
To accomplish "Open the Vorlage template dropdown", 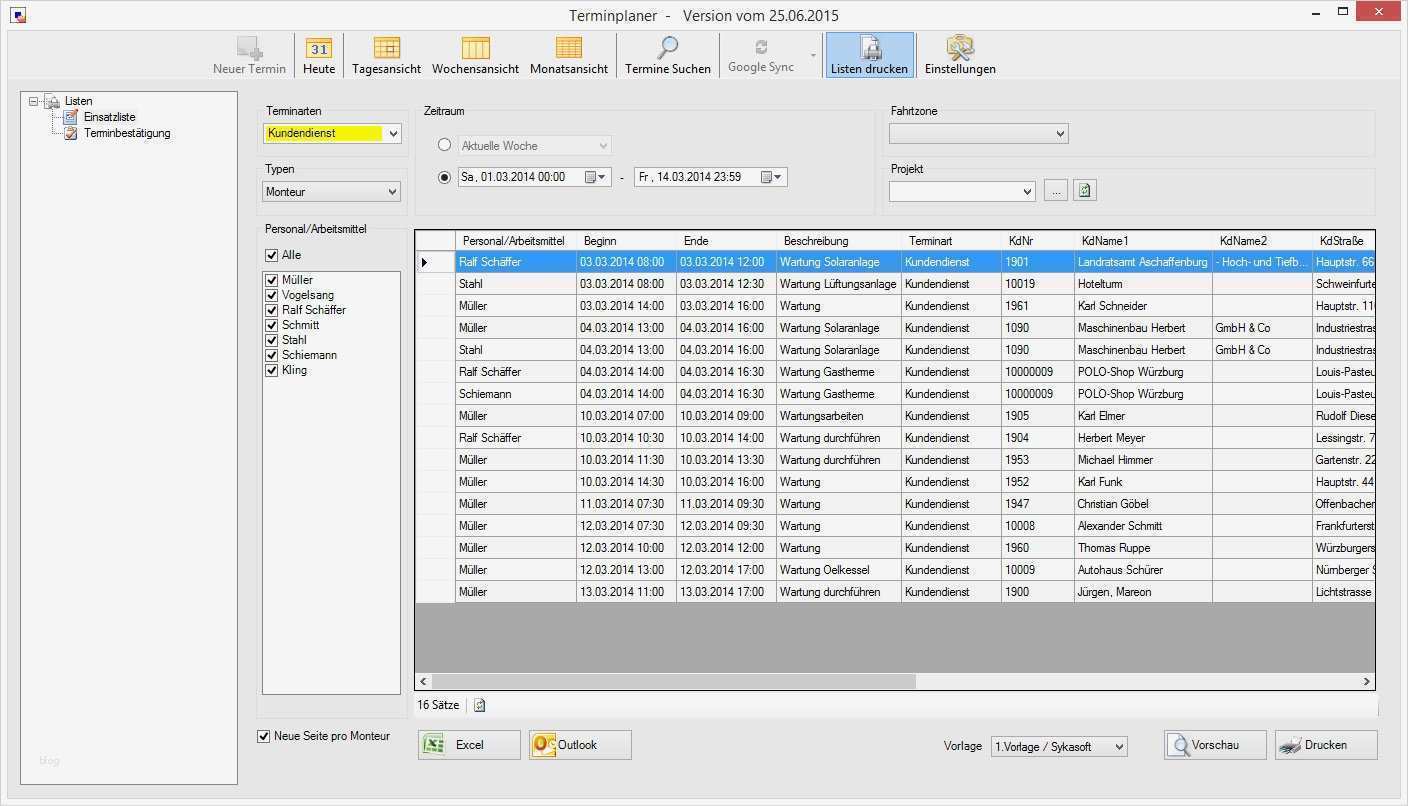I will pyautogui.click(x=1119, y=746).
